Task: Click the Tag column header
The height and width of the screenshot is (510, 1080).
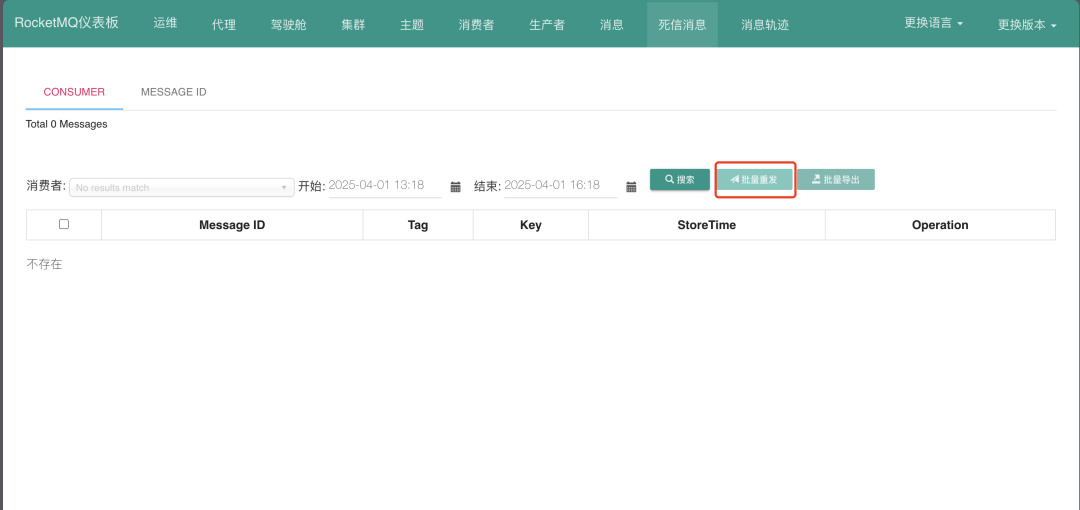Action: (x=418, y=225)
